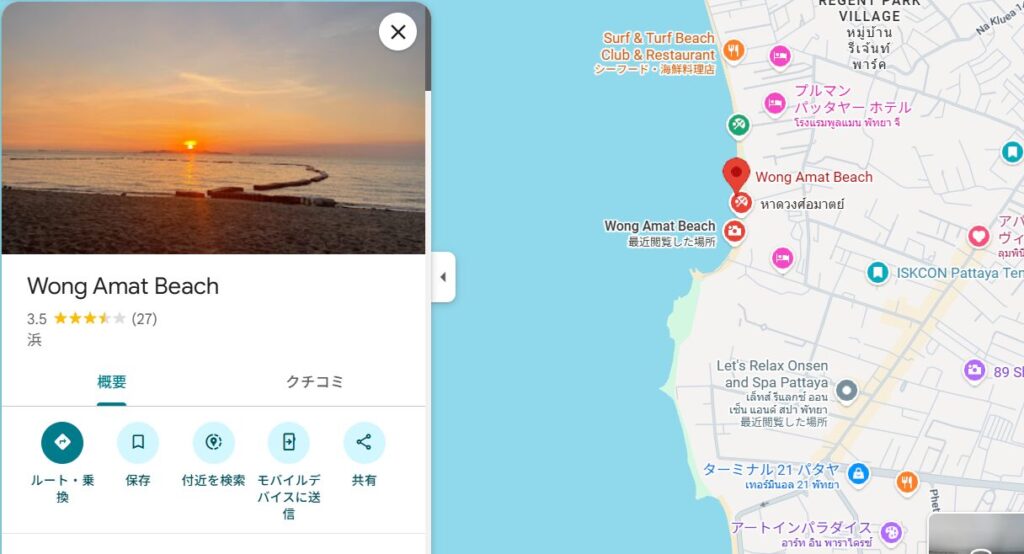
Task: Save the place with the 保存 bookmark icon
Action: click(x=138, y=443)
